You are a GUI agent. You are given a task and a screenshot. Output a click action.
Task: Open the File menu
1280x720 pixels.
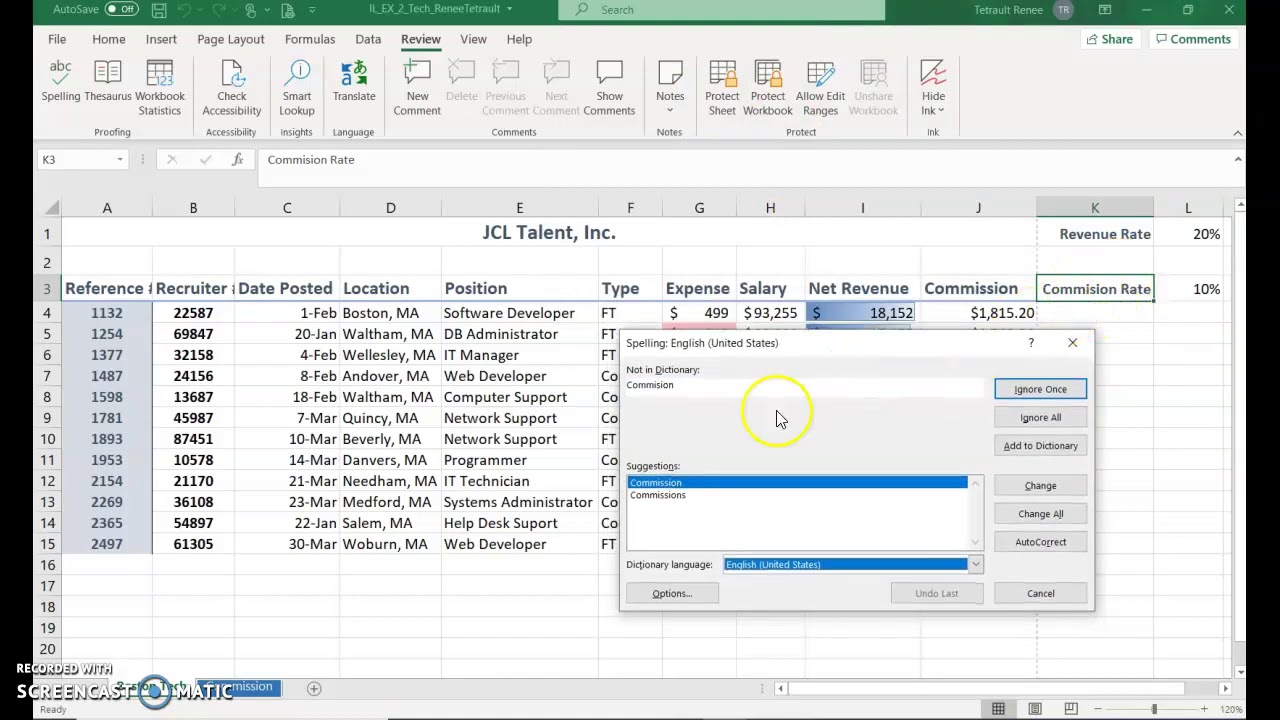click(x=57, y=39)
